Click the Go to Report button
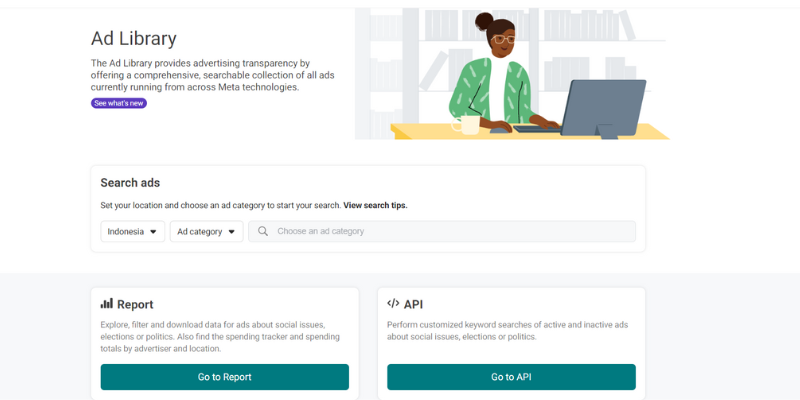 tap(224, 377)
